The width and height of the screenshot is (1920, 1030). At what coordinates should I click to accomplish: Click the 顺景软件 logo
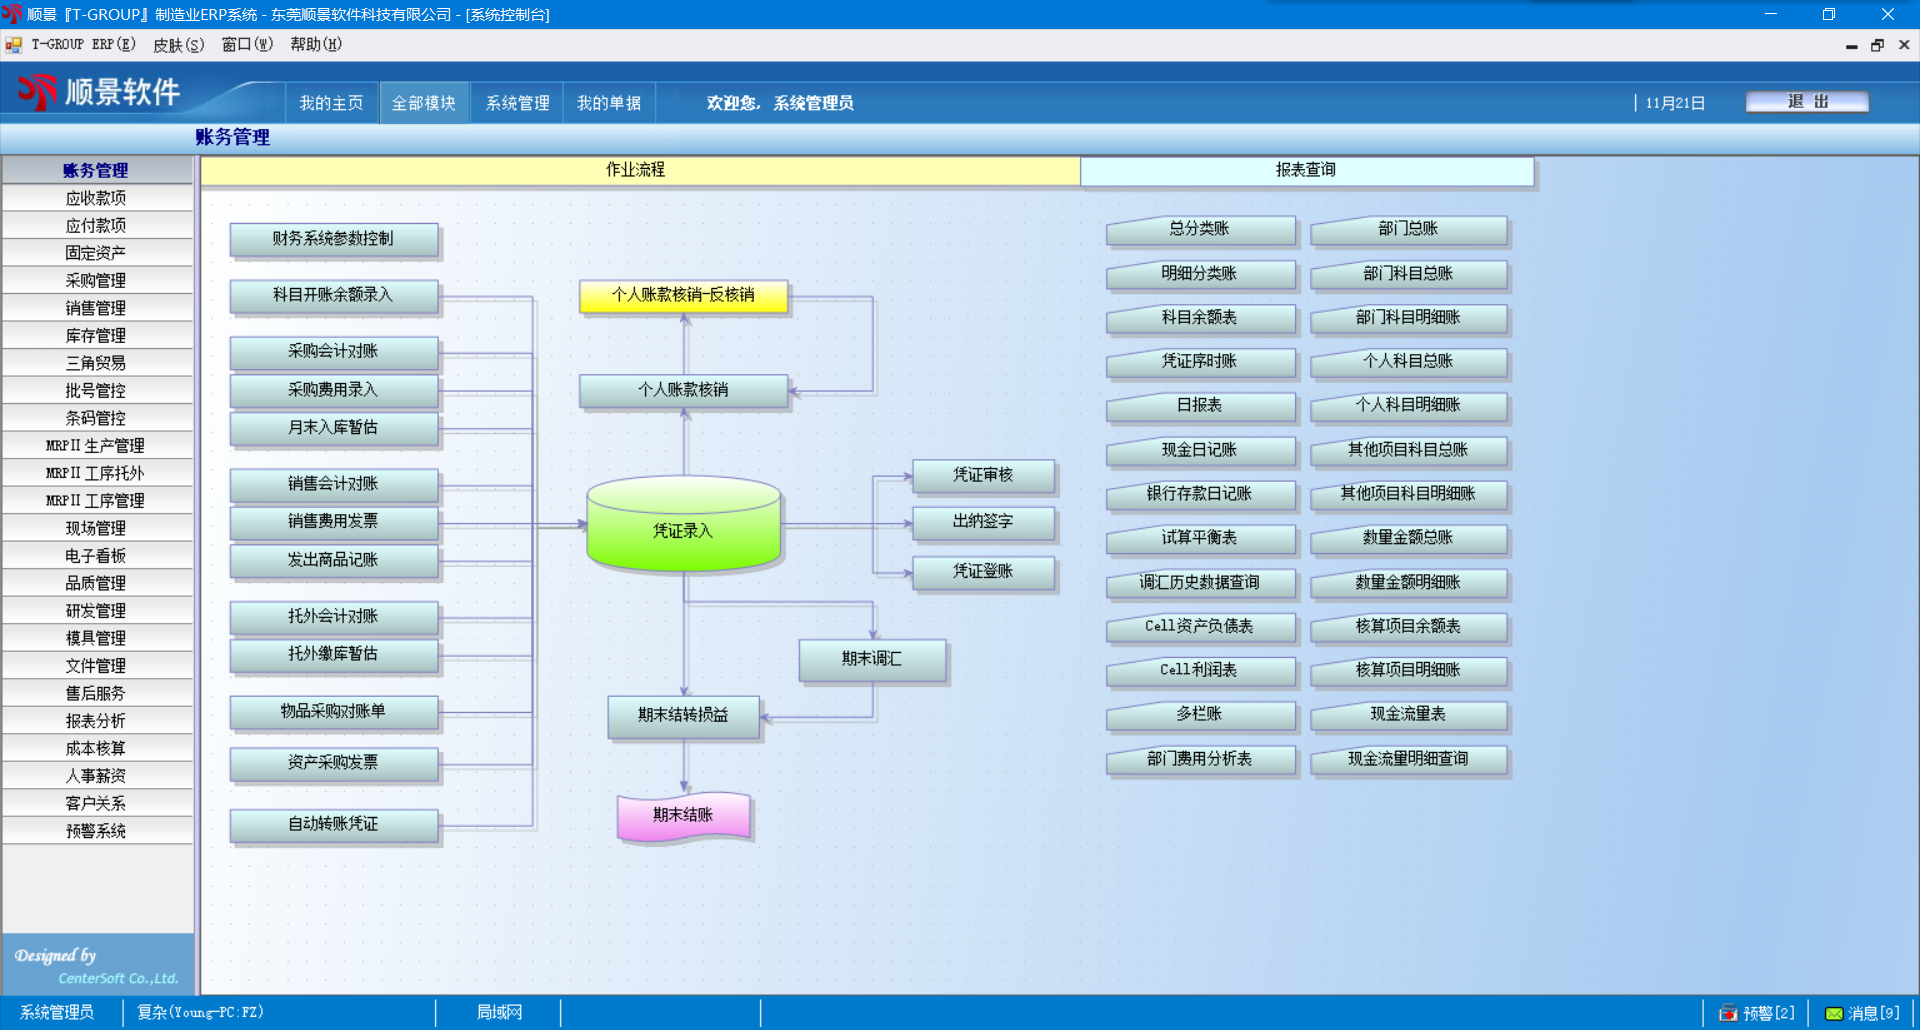[x=98, y=93]
